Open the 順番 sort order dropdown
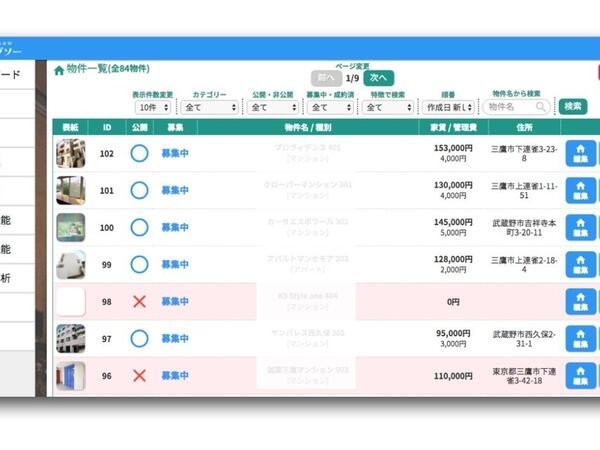This screenshot has height=450, width=600. coord(449,106)
